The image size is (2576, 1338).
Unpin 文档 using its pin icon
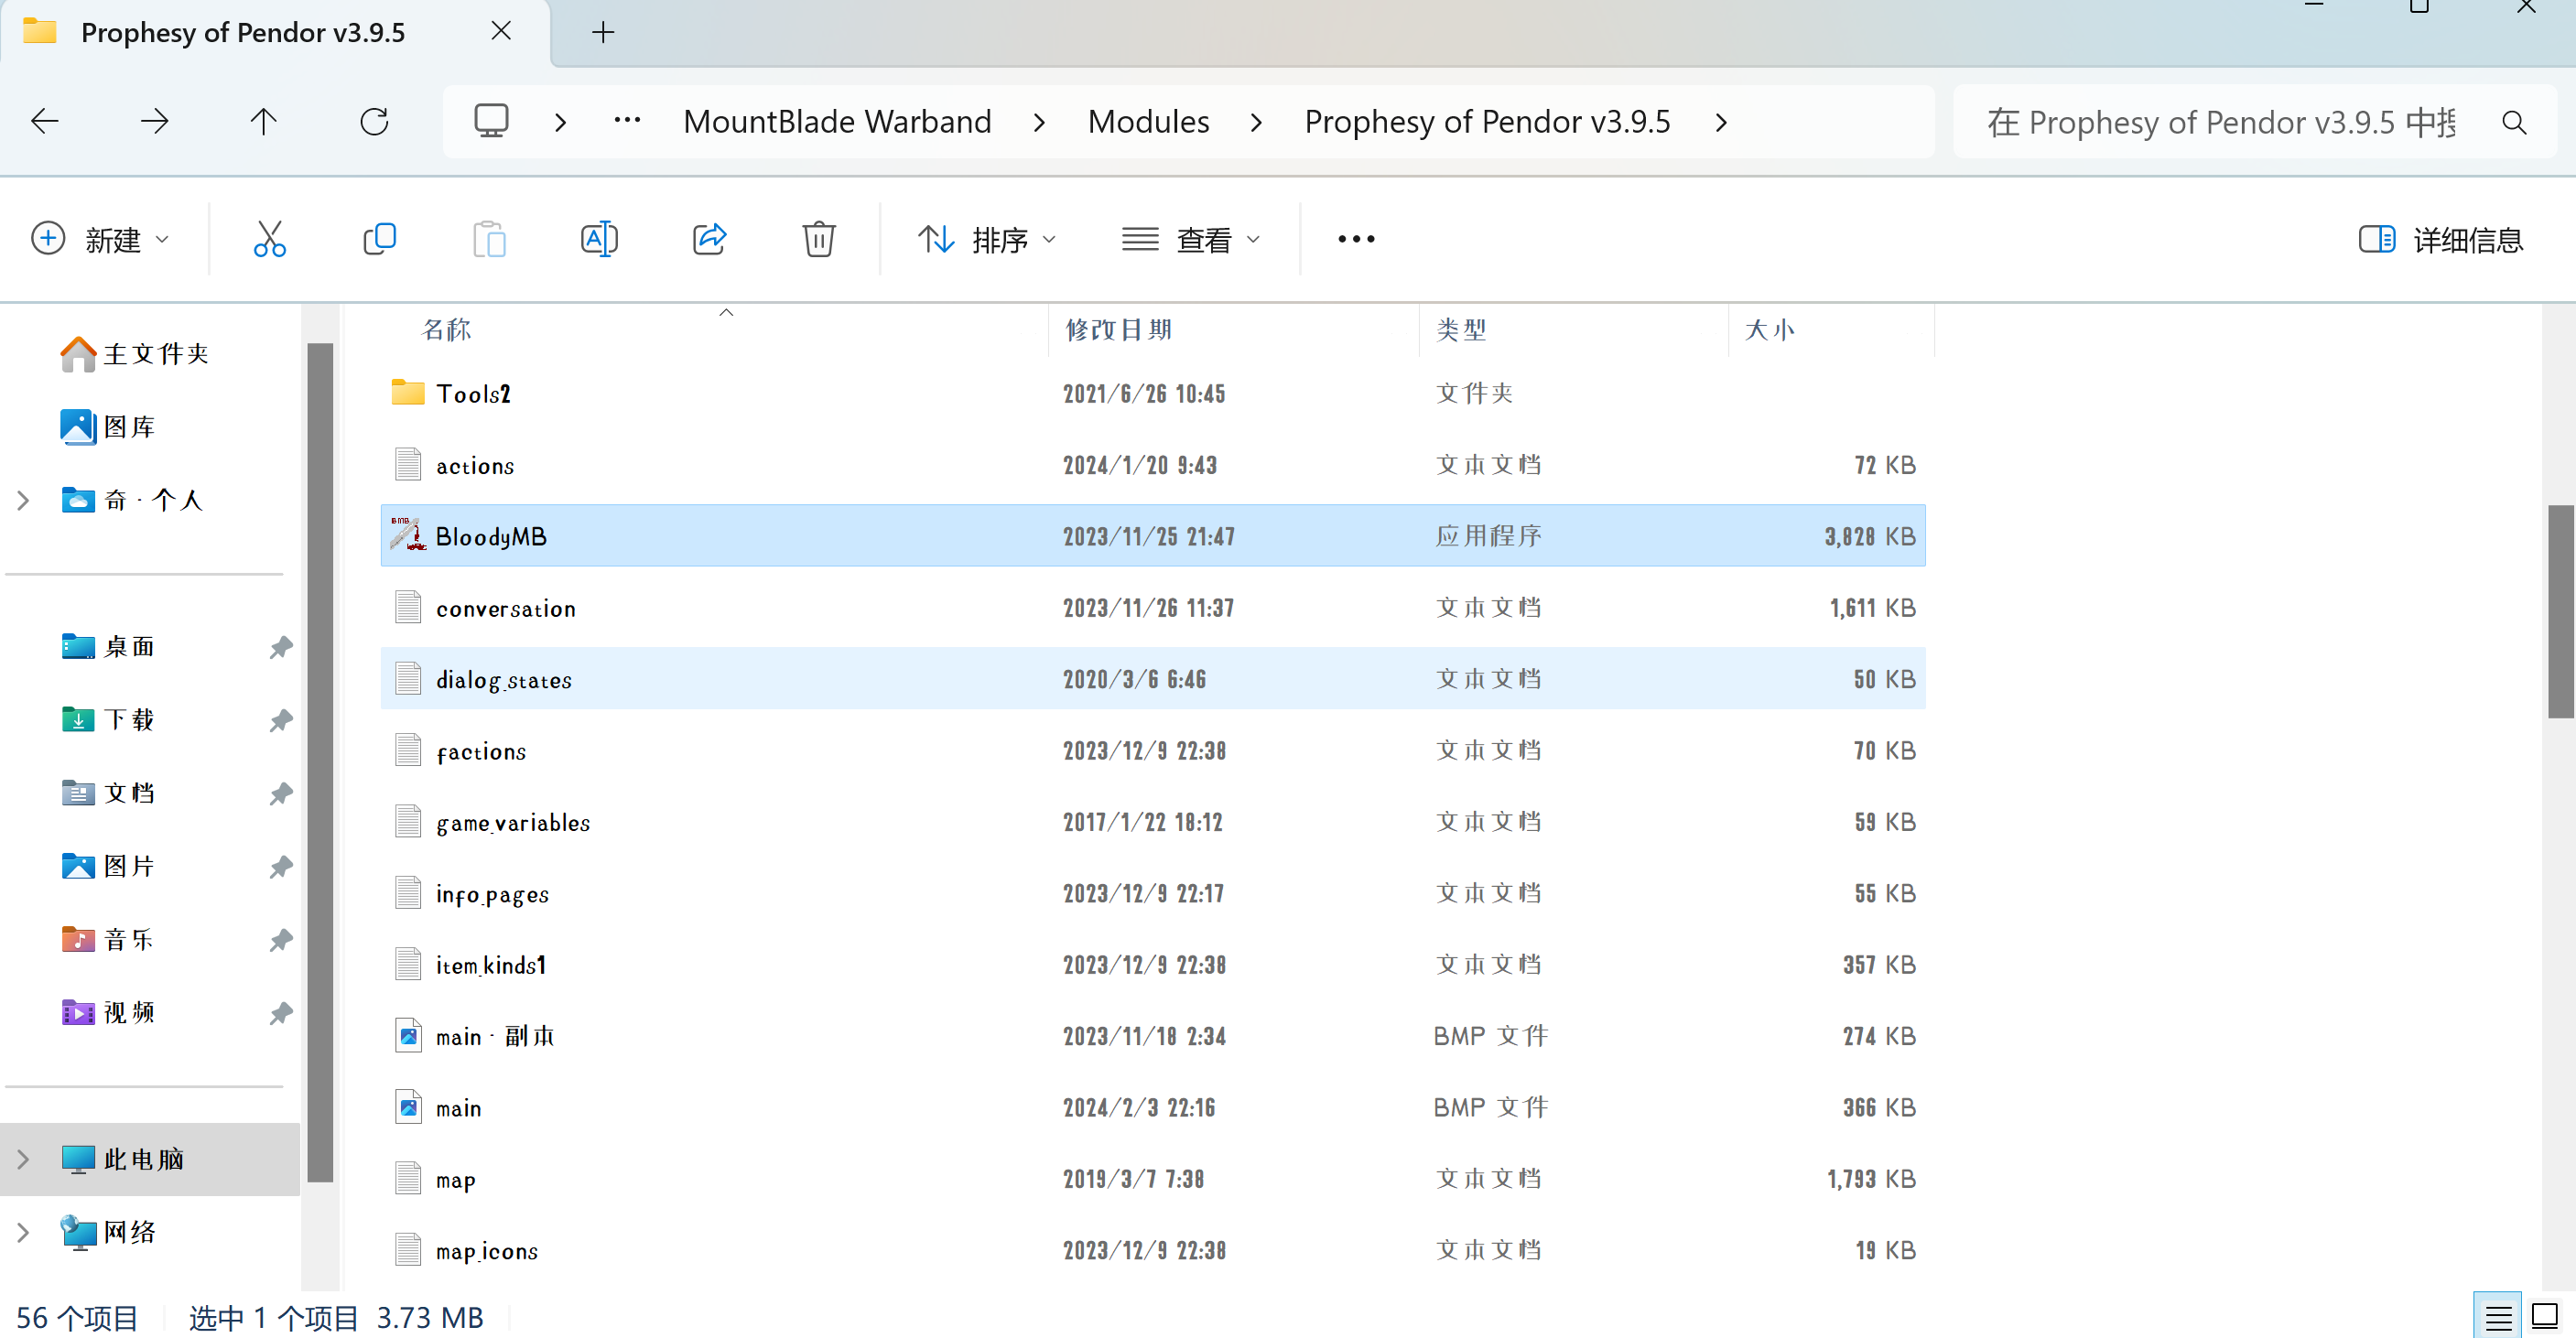coord(281,793)
